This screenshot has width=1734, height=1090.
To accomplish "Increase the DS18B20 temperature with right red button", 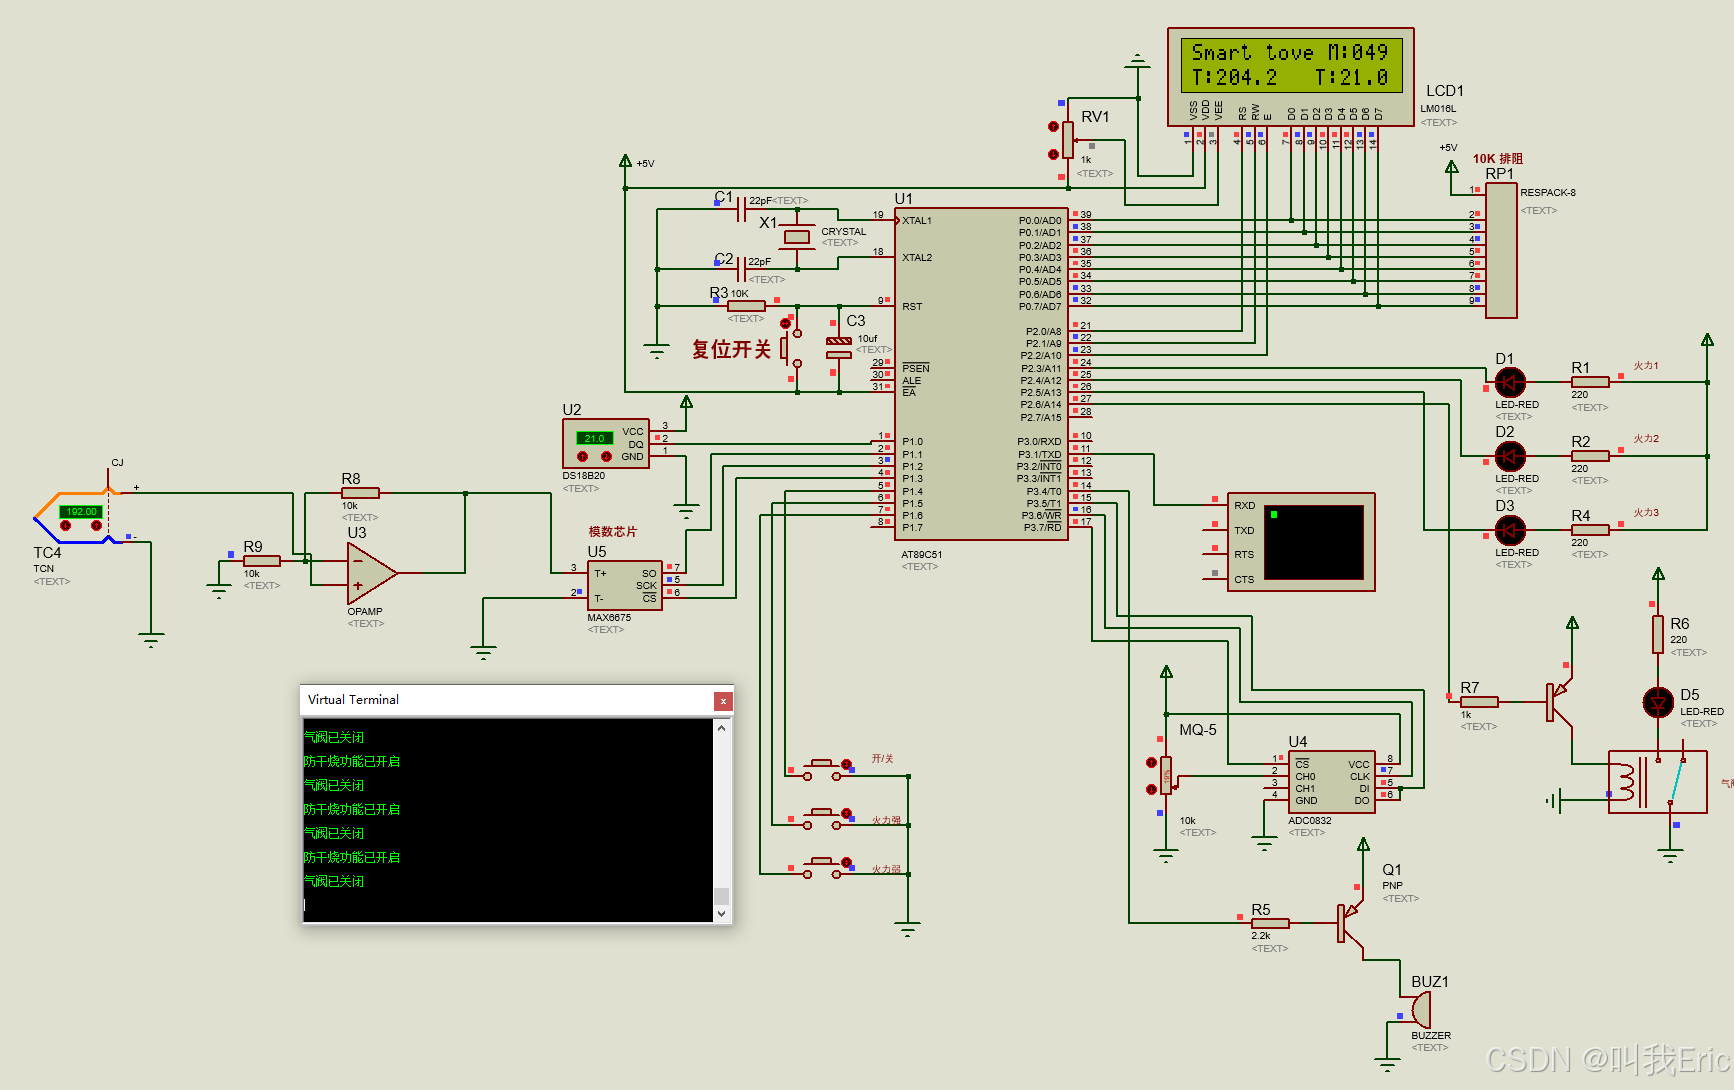I will 606,456.
